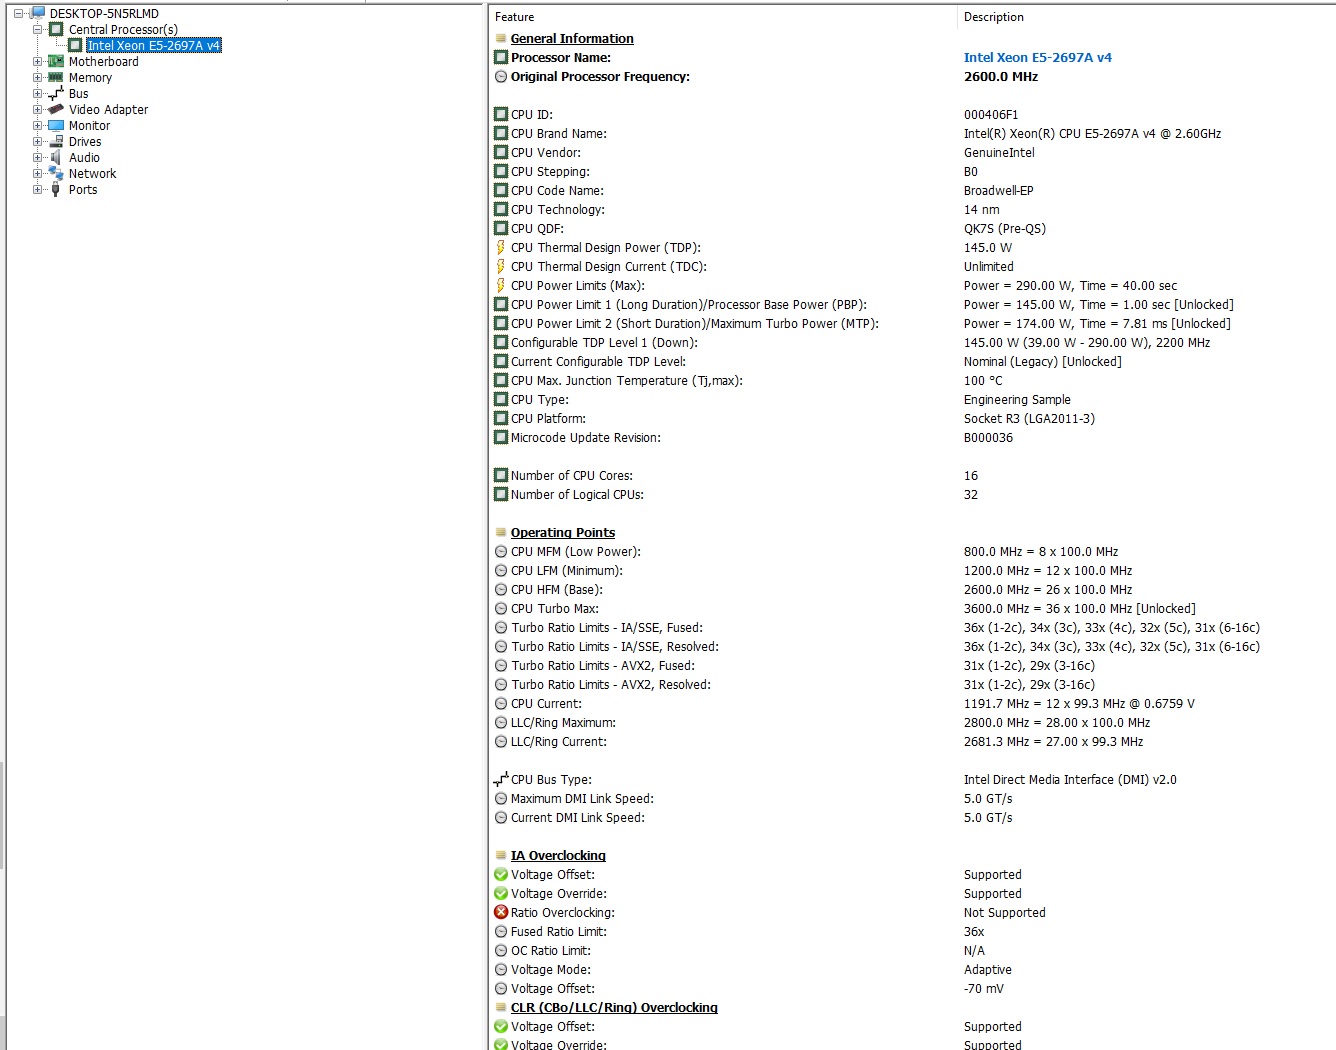Click the lightning icon beside CPU Power Limits (Max)

pyautogui.click(x=501, y=286)
